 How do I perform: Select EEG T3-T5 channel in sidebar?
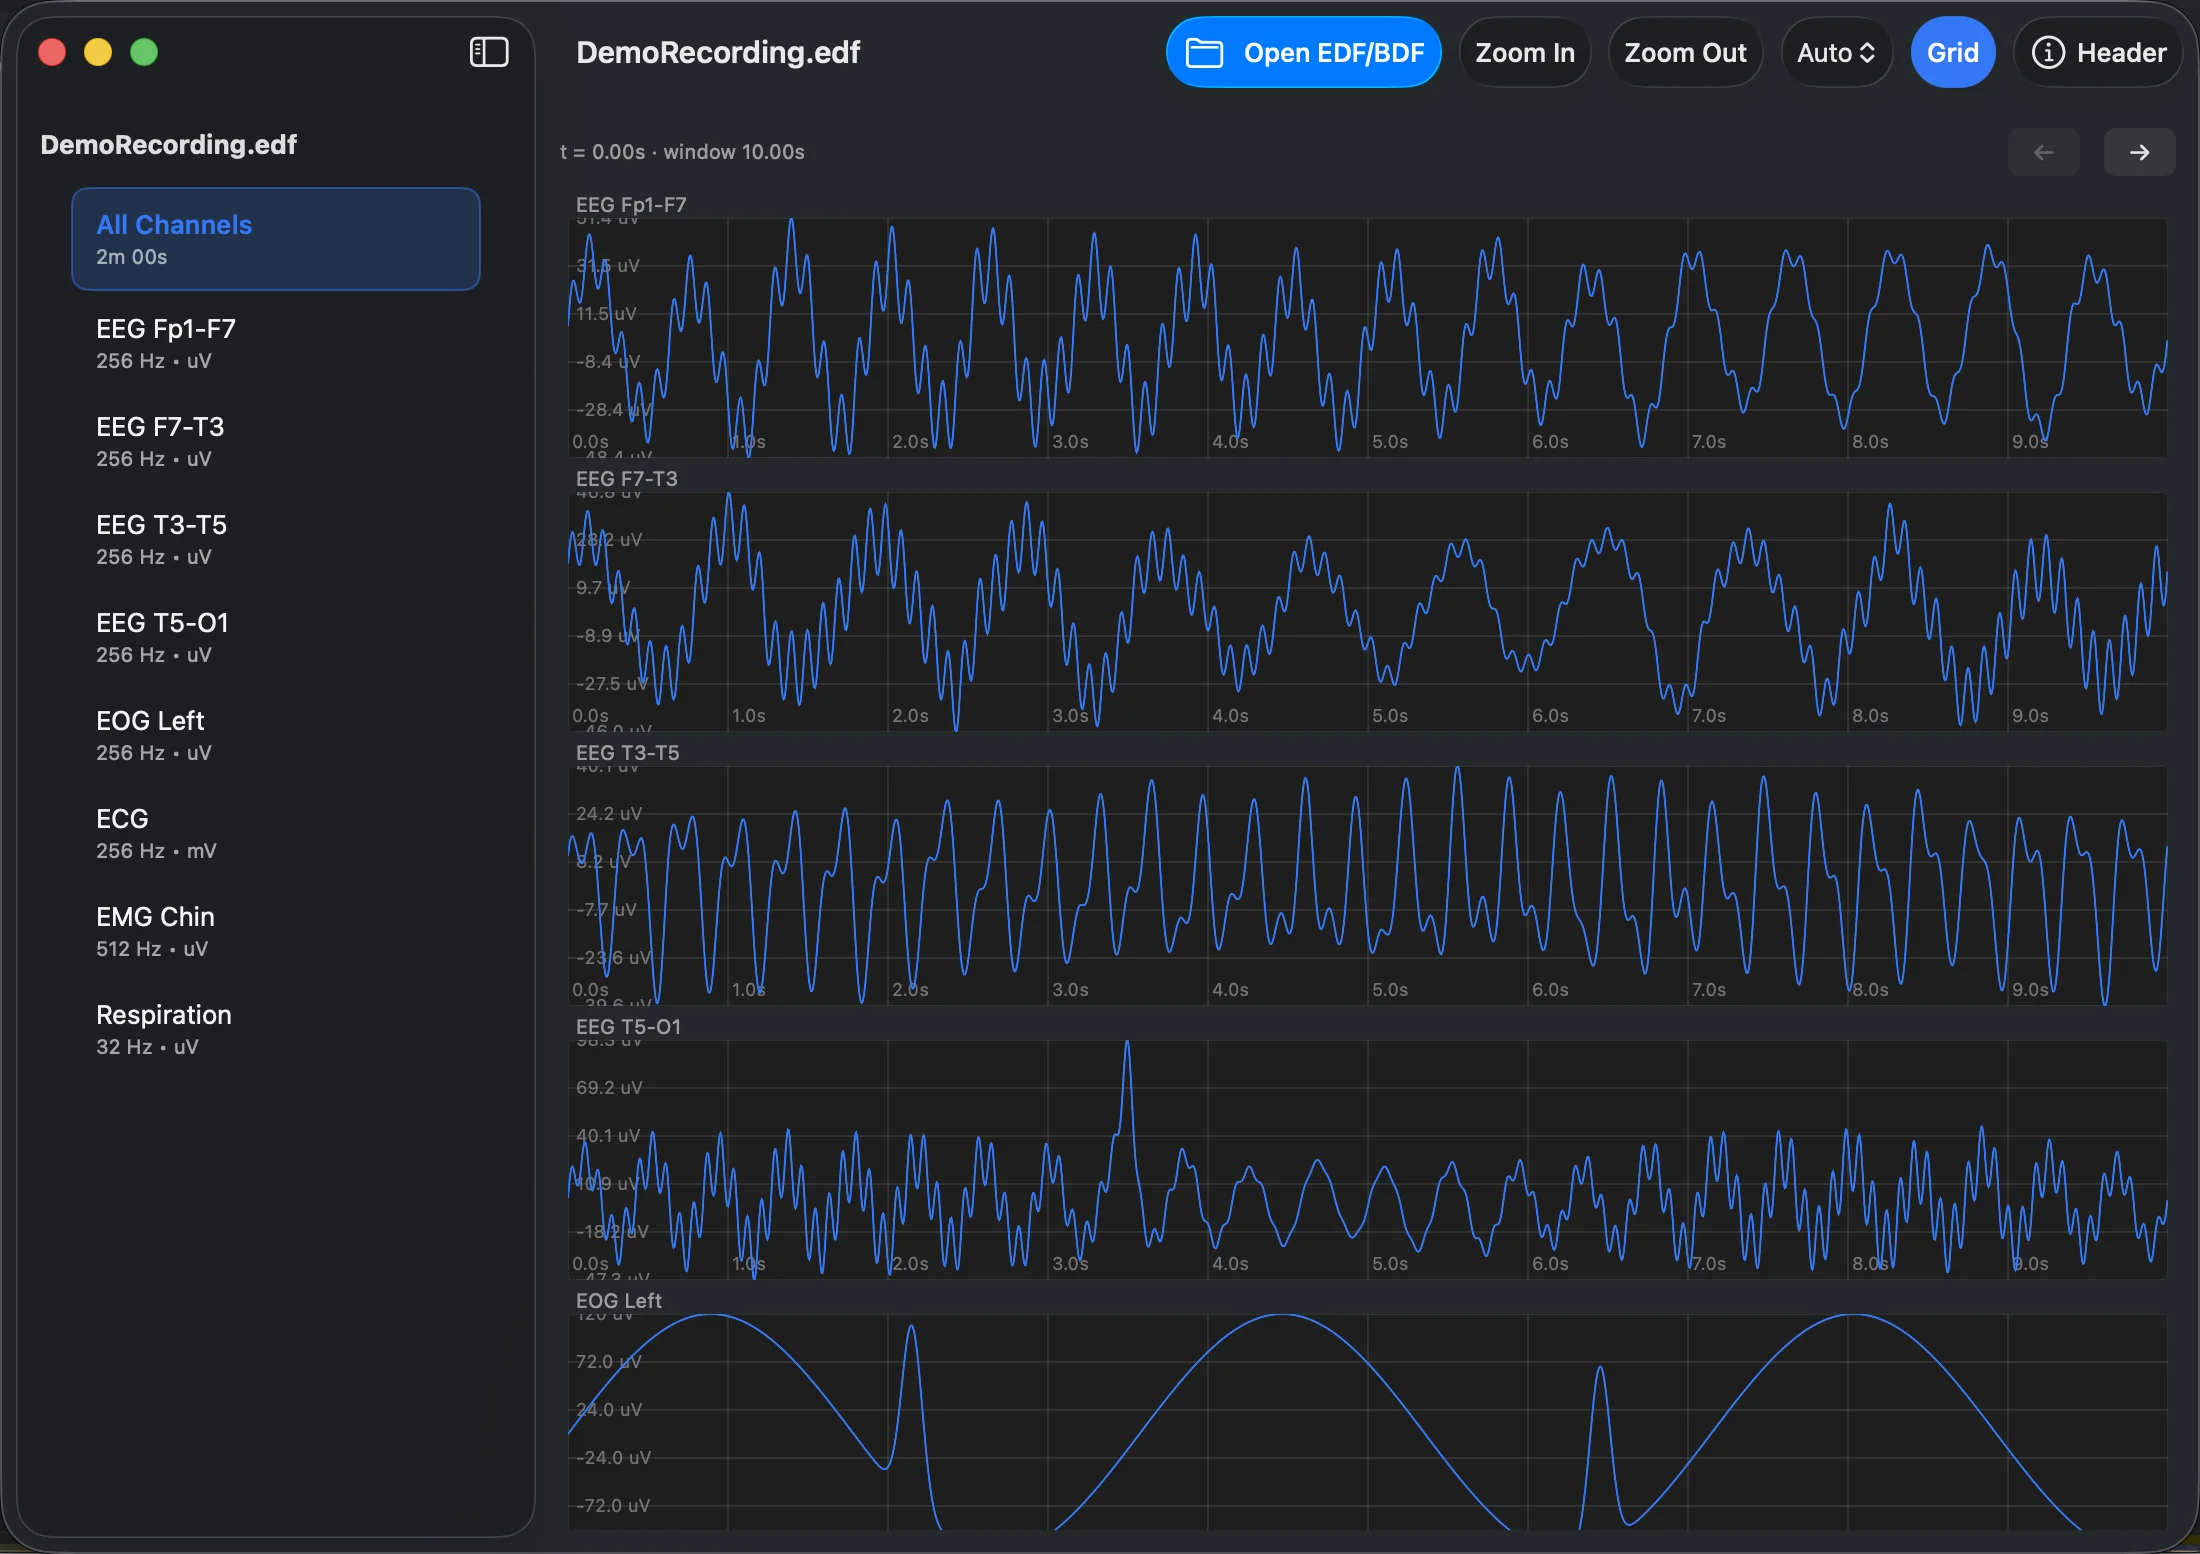pos(276,539)
